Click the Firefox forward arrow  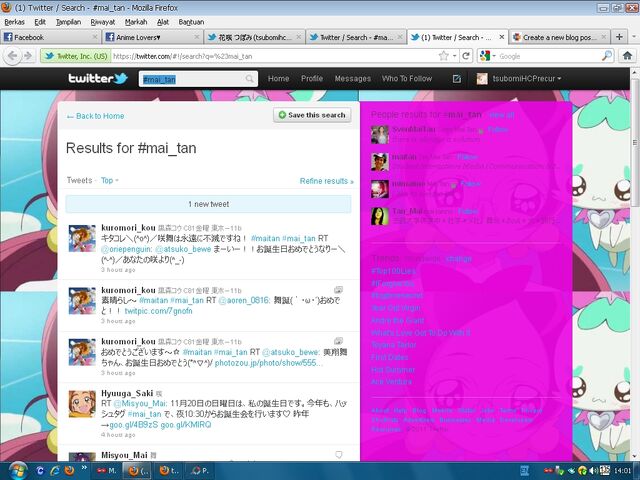point(28,56)
